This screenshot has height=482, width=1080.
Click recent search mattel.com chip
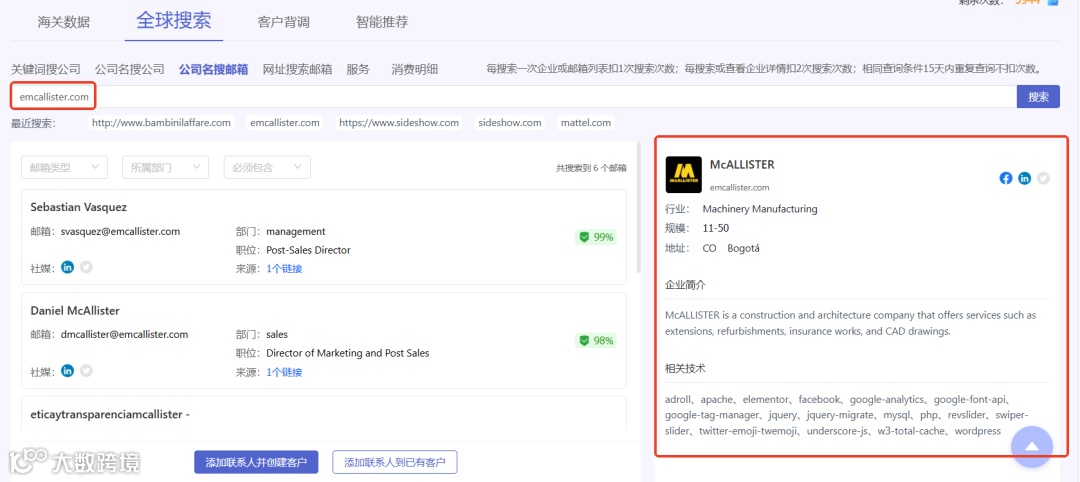pos(586,123)
